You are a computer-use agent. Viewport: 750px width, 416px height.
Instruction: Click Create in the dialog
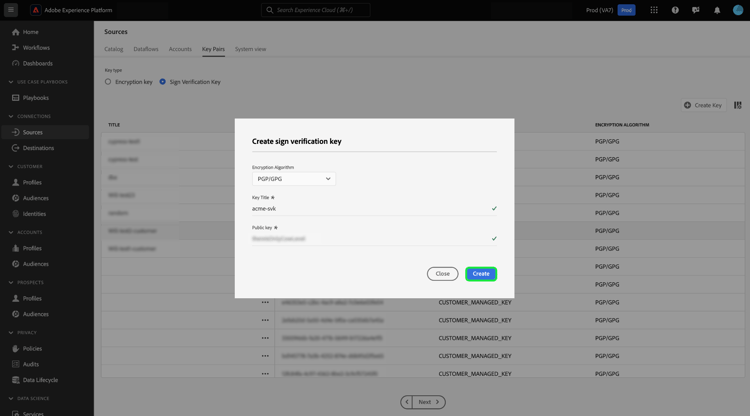tap(481, 274)
